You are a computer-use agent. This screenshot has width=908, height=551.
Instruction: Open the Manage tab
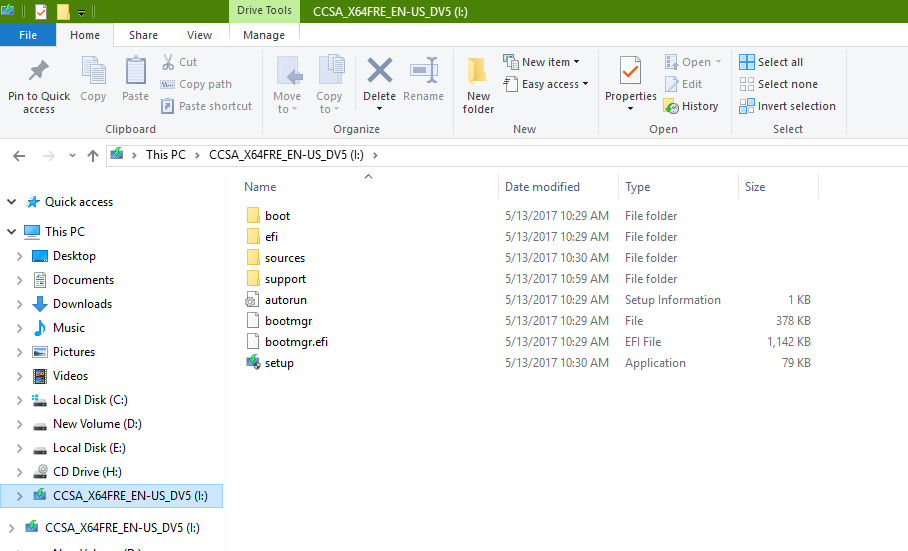point(264,35)
